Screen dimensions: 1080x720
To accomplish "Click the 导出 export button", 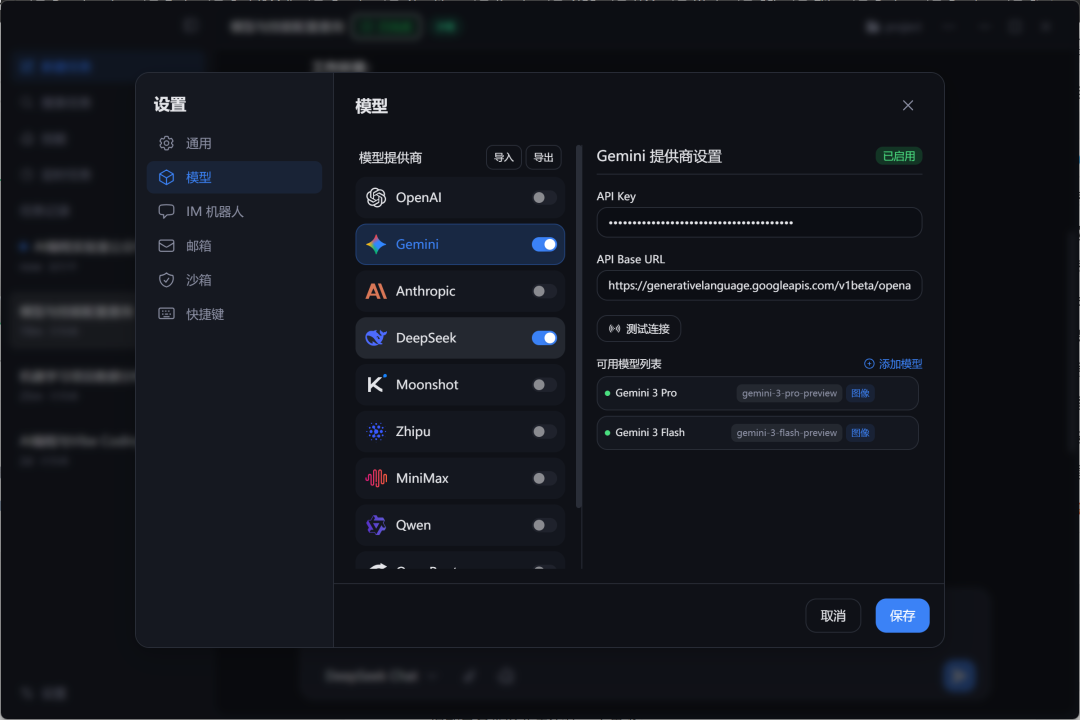I will (543, 157).
